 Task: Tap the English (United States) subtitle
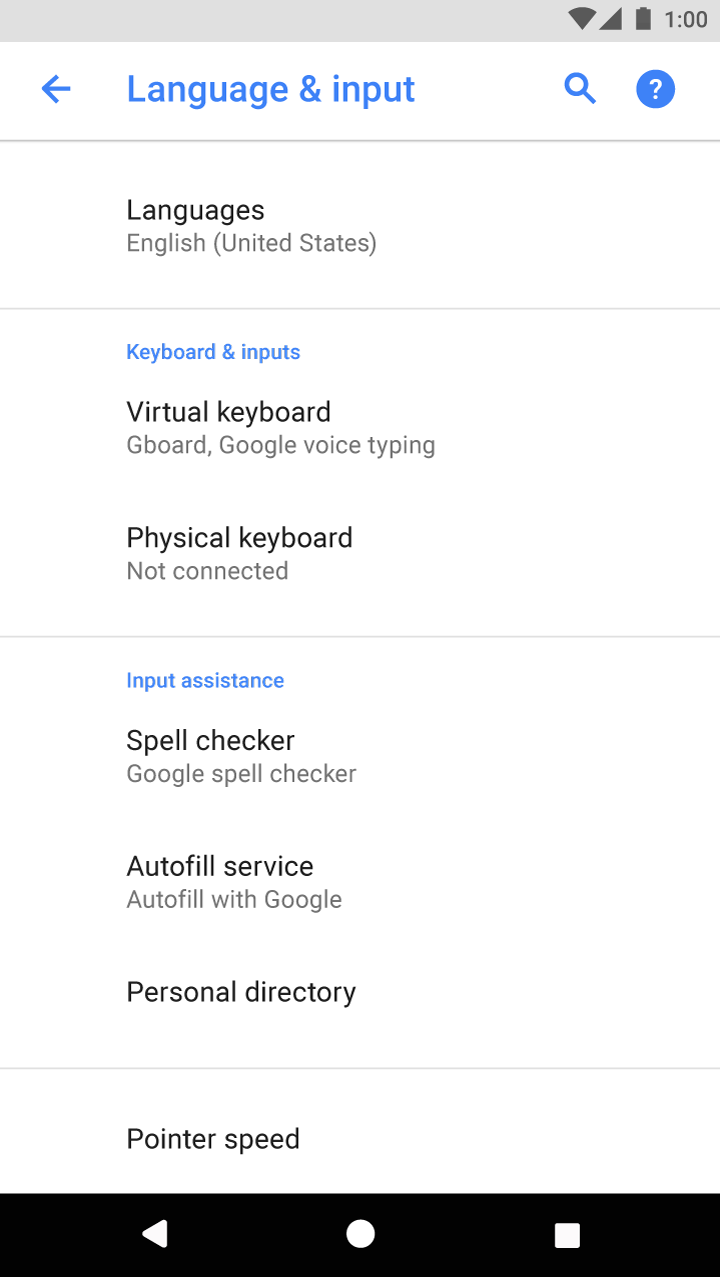click(x=251, y=243)
